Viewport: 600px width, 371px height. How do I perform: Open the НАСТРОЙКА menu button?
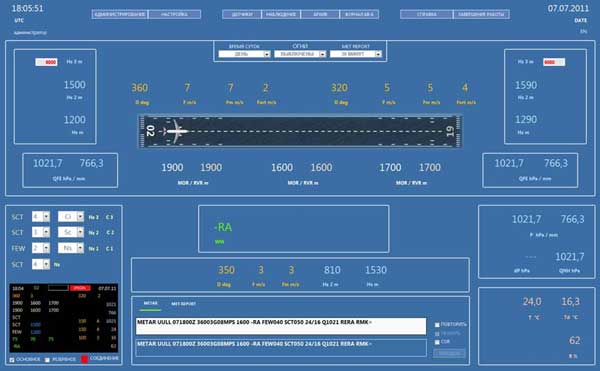174,14
